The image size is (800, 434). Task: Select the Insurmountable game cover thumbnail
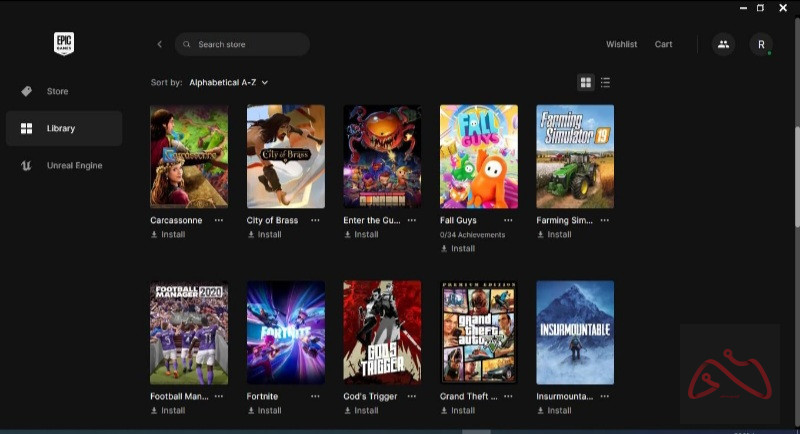click(575, 332)
